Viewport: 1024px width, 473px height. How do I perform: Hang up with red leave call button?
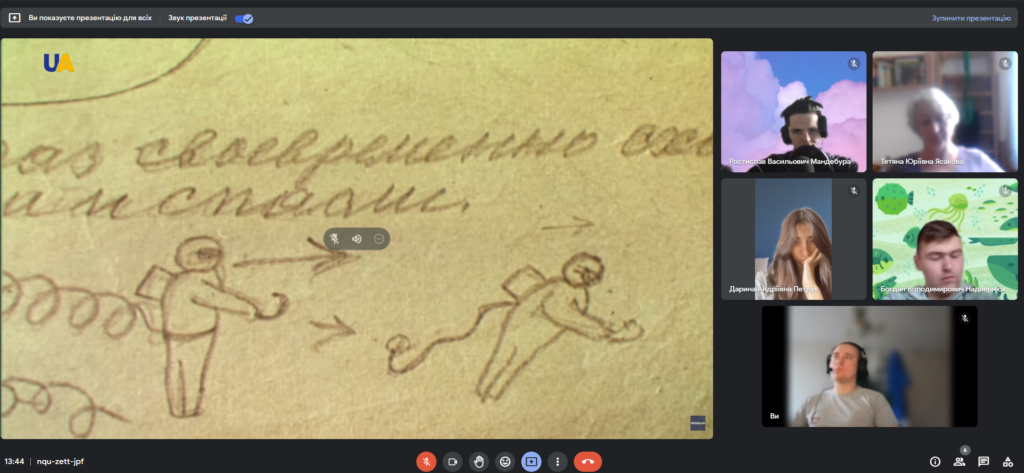pyautogui.click(x=587, y=461)
